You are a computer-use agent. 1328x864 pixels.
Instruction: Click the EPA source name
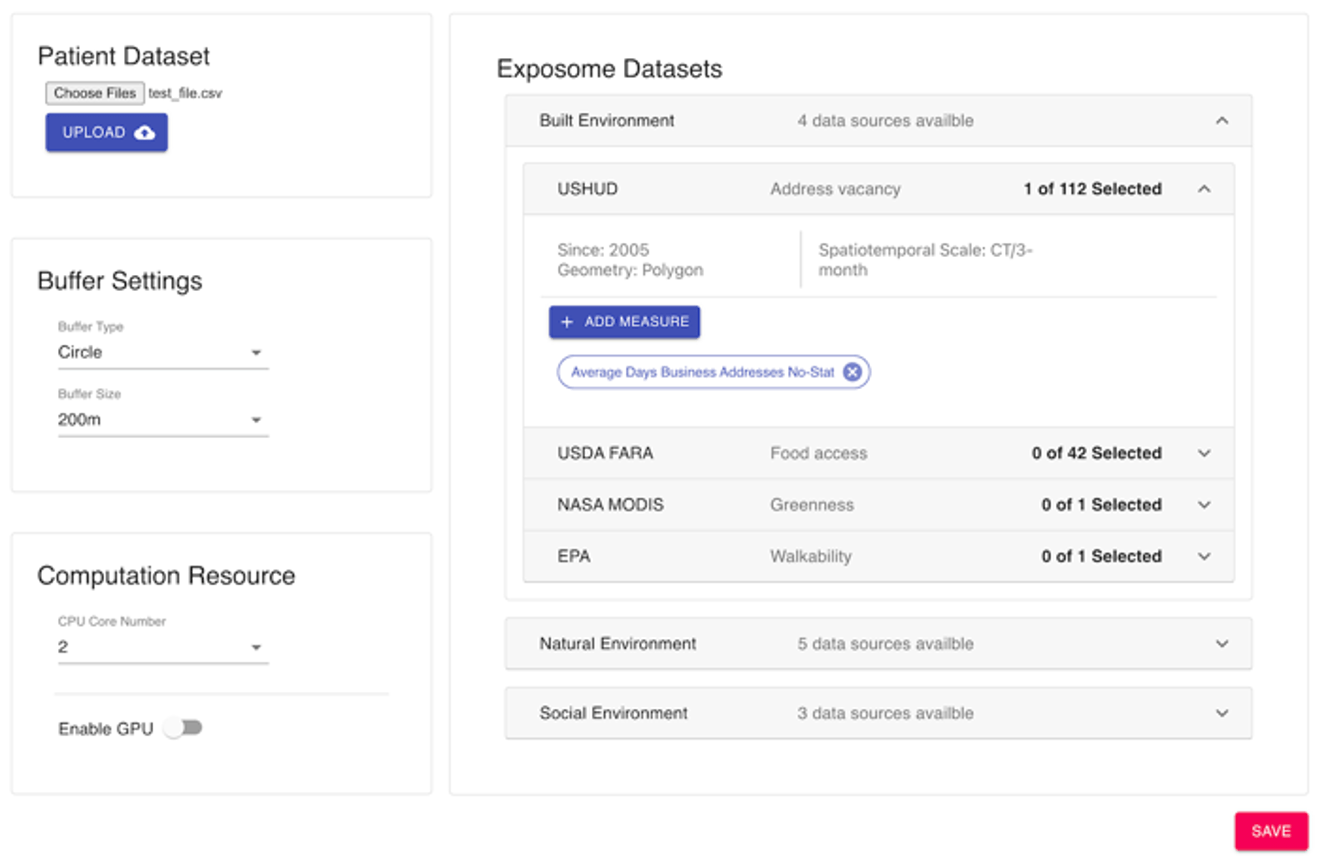tap(574, 556)
